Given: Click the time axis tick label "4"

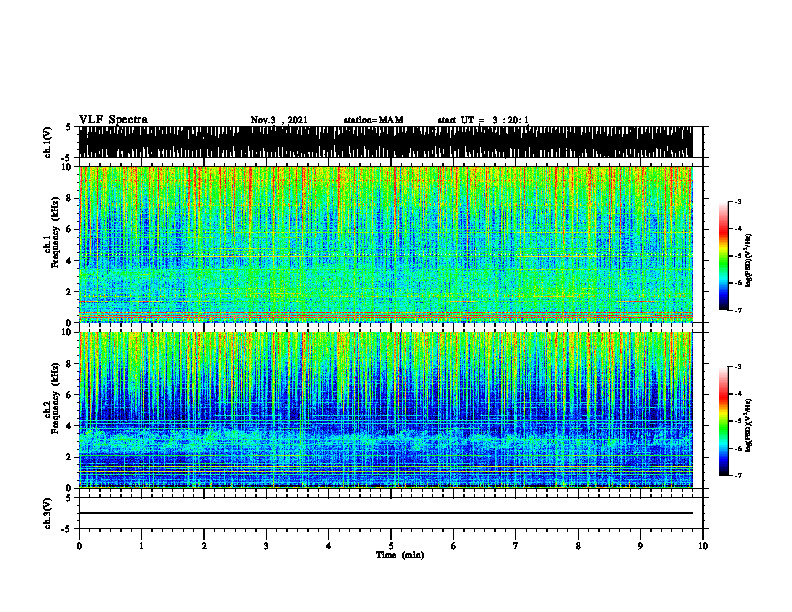Looking at the screenshot, I should click(x=329, y=546).
